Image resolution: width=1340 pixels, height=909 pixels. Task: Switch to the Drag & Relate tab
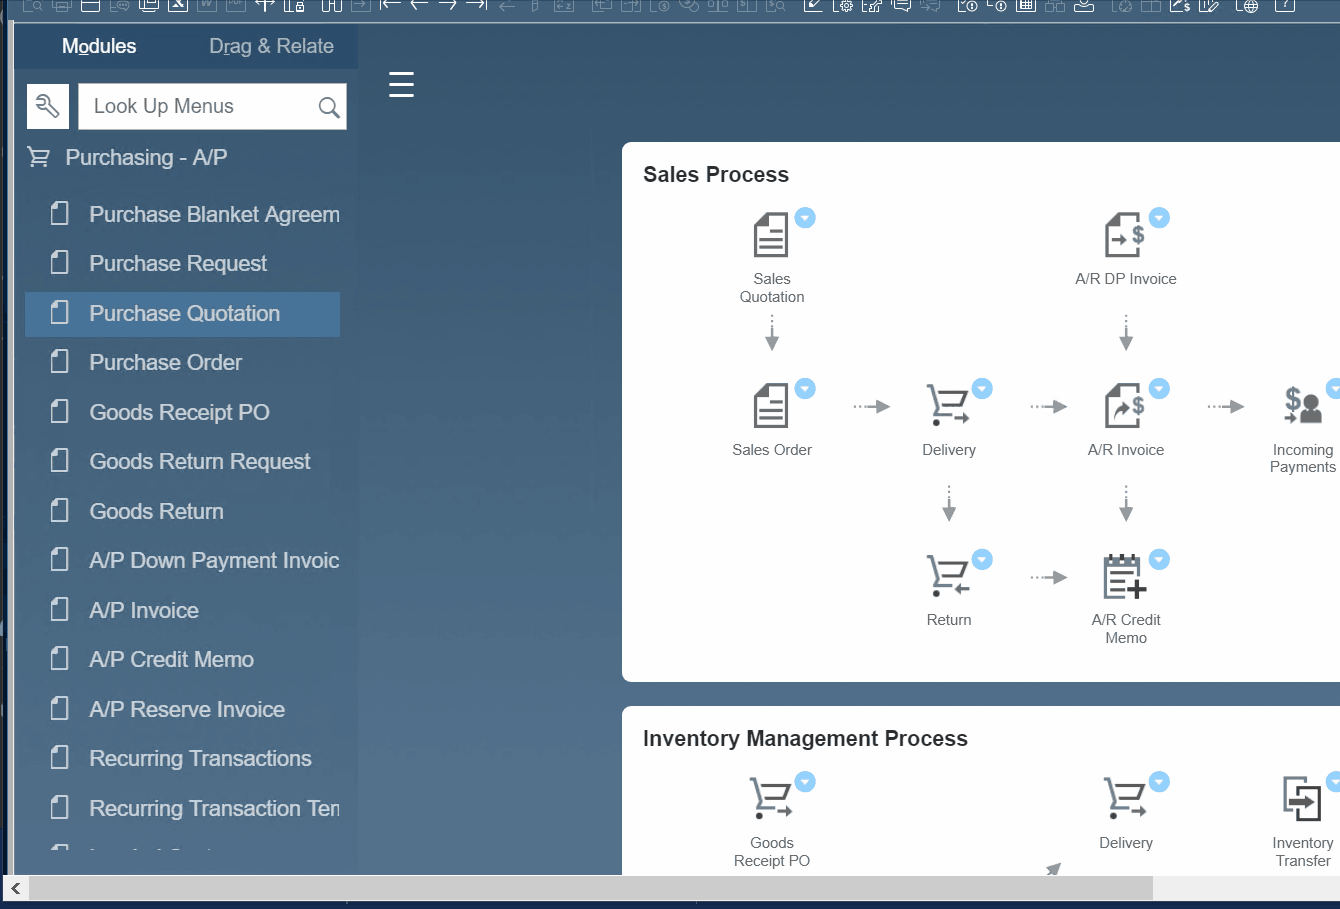[x=271, y=46]
